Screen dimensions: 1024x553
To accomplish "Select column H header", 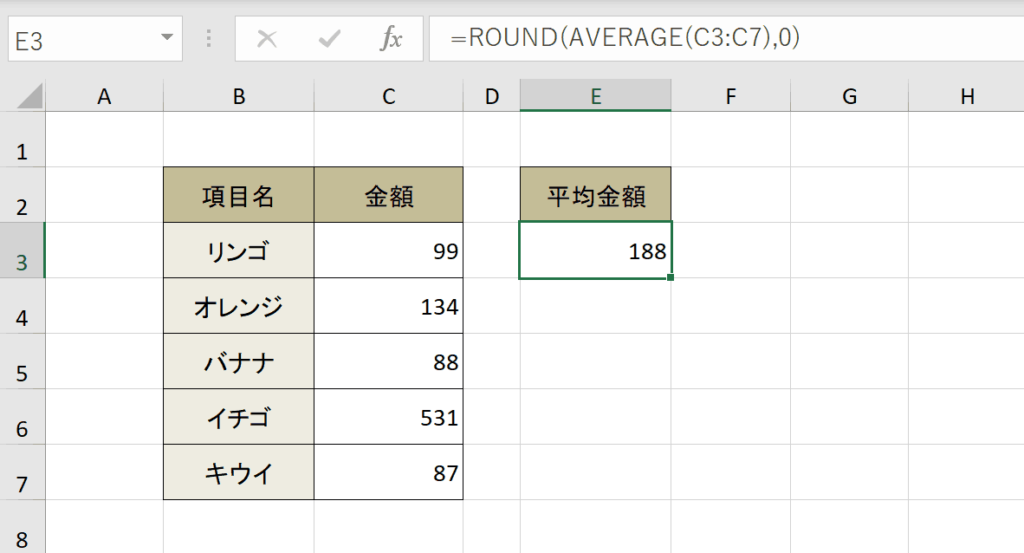I will (x=967, y=96).
